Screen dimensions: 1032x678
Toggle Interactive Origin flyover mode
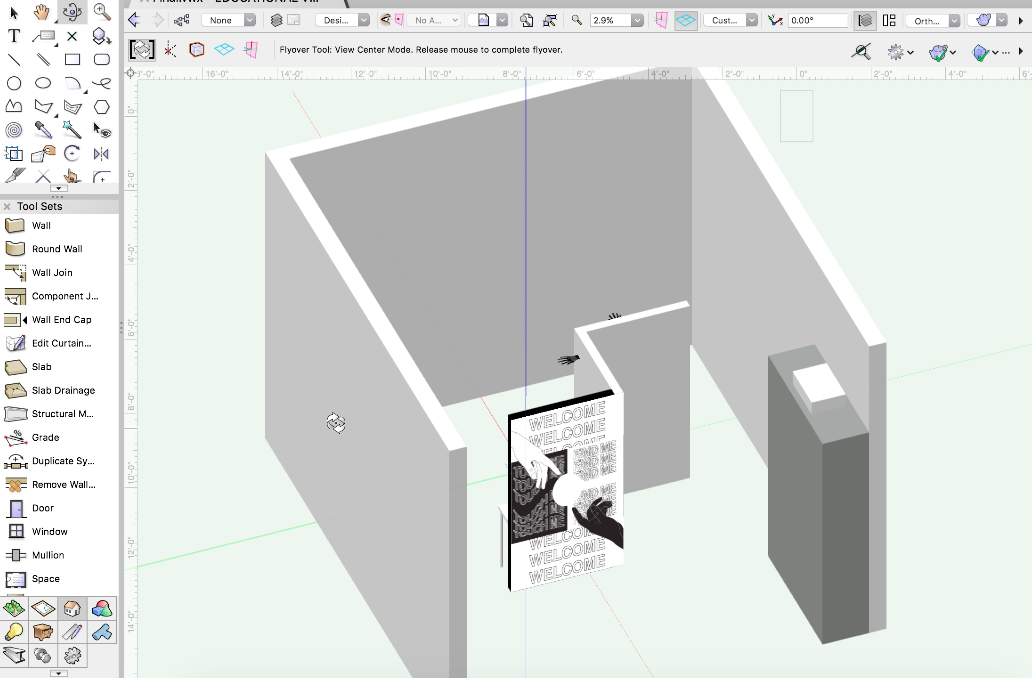(x=170, y=50)
